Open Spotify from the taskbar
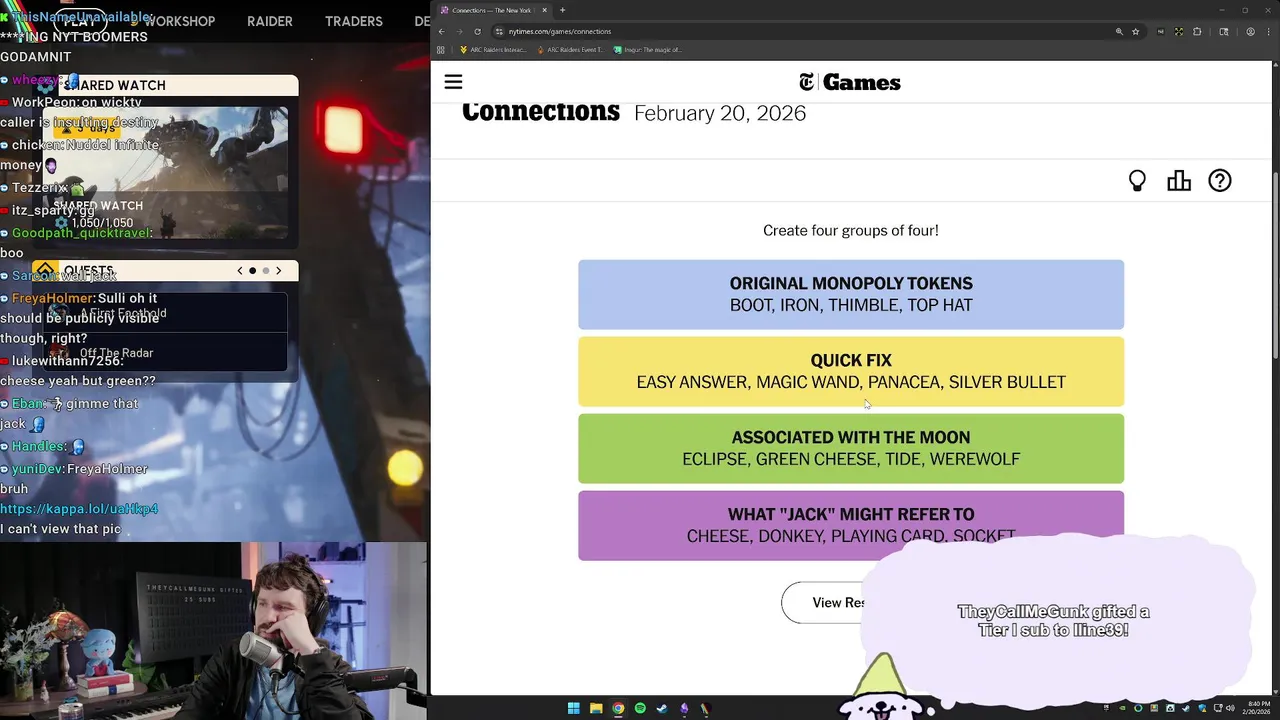 pos(640,709)
